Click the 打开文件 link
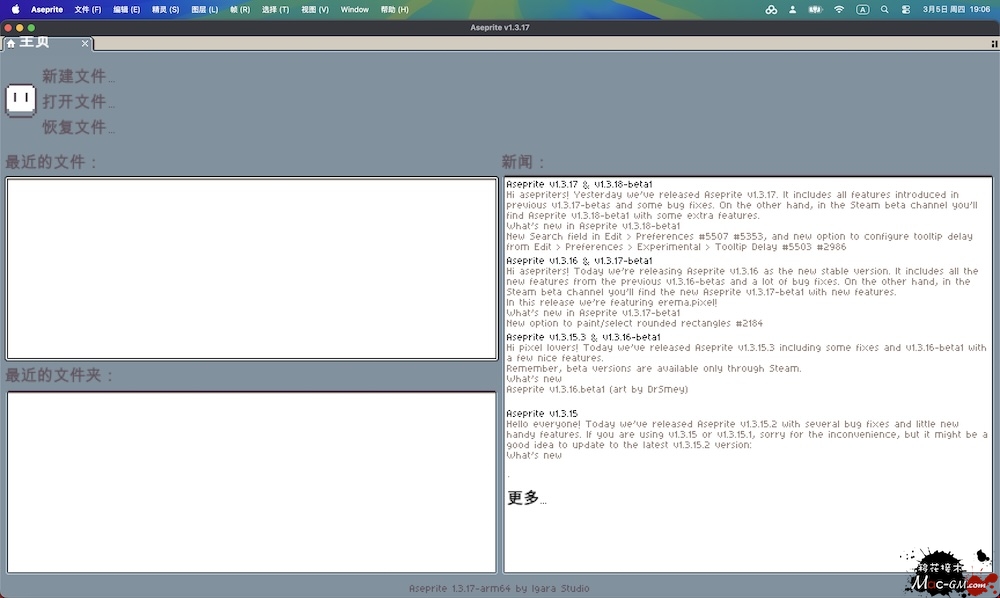Screen dimensions: 1000x598 pyautogui.click(x=78, y=102)
